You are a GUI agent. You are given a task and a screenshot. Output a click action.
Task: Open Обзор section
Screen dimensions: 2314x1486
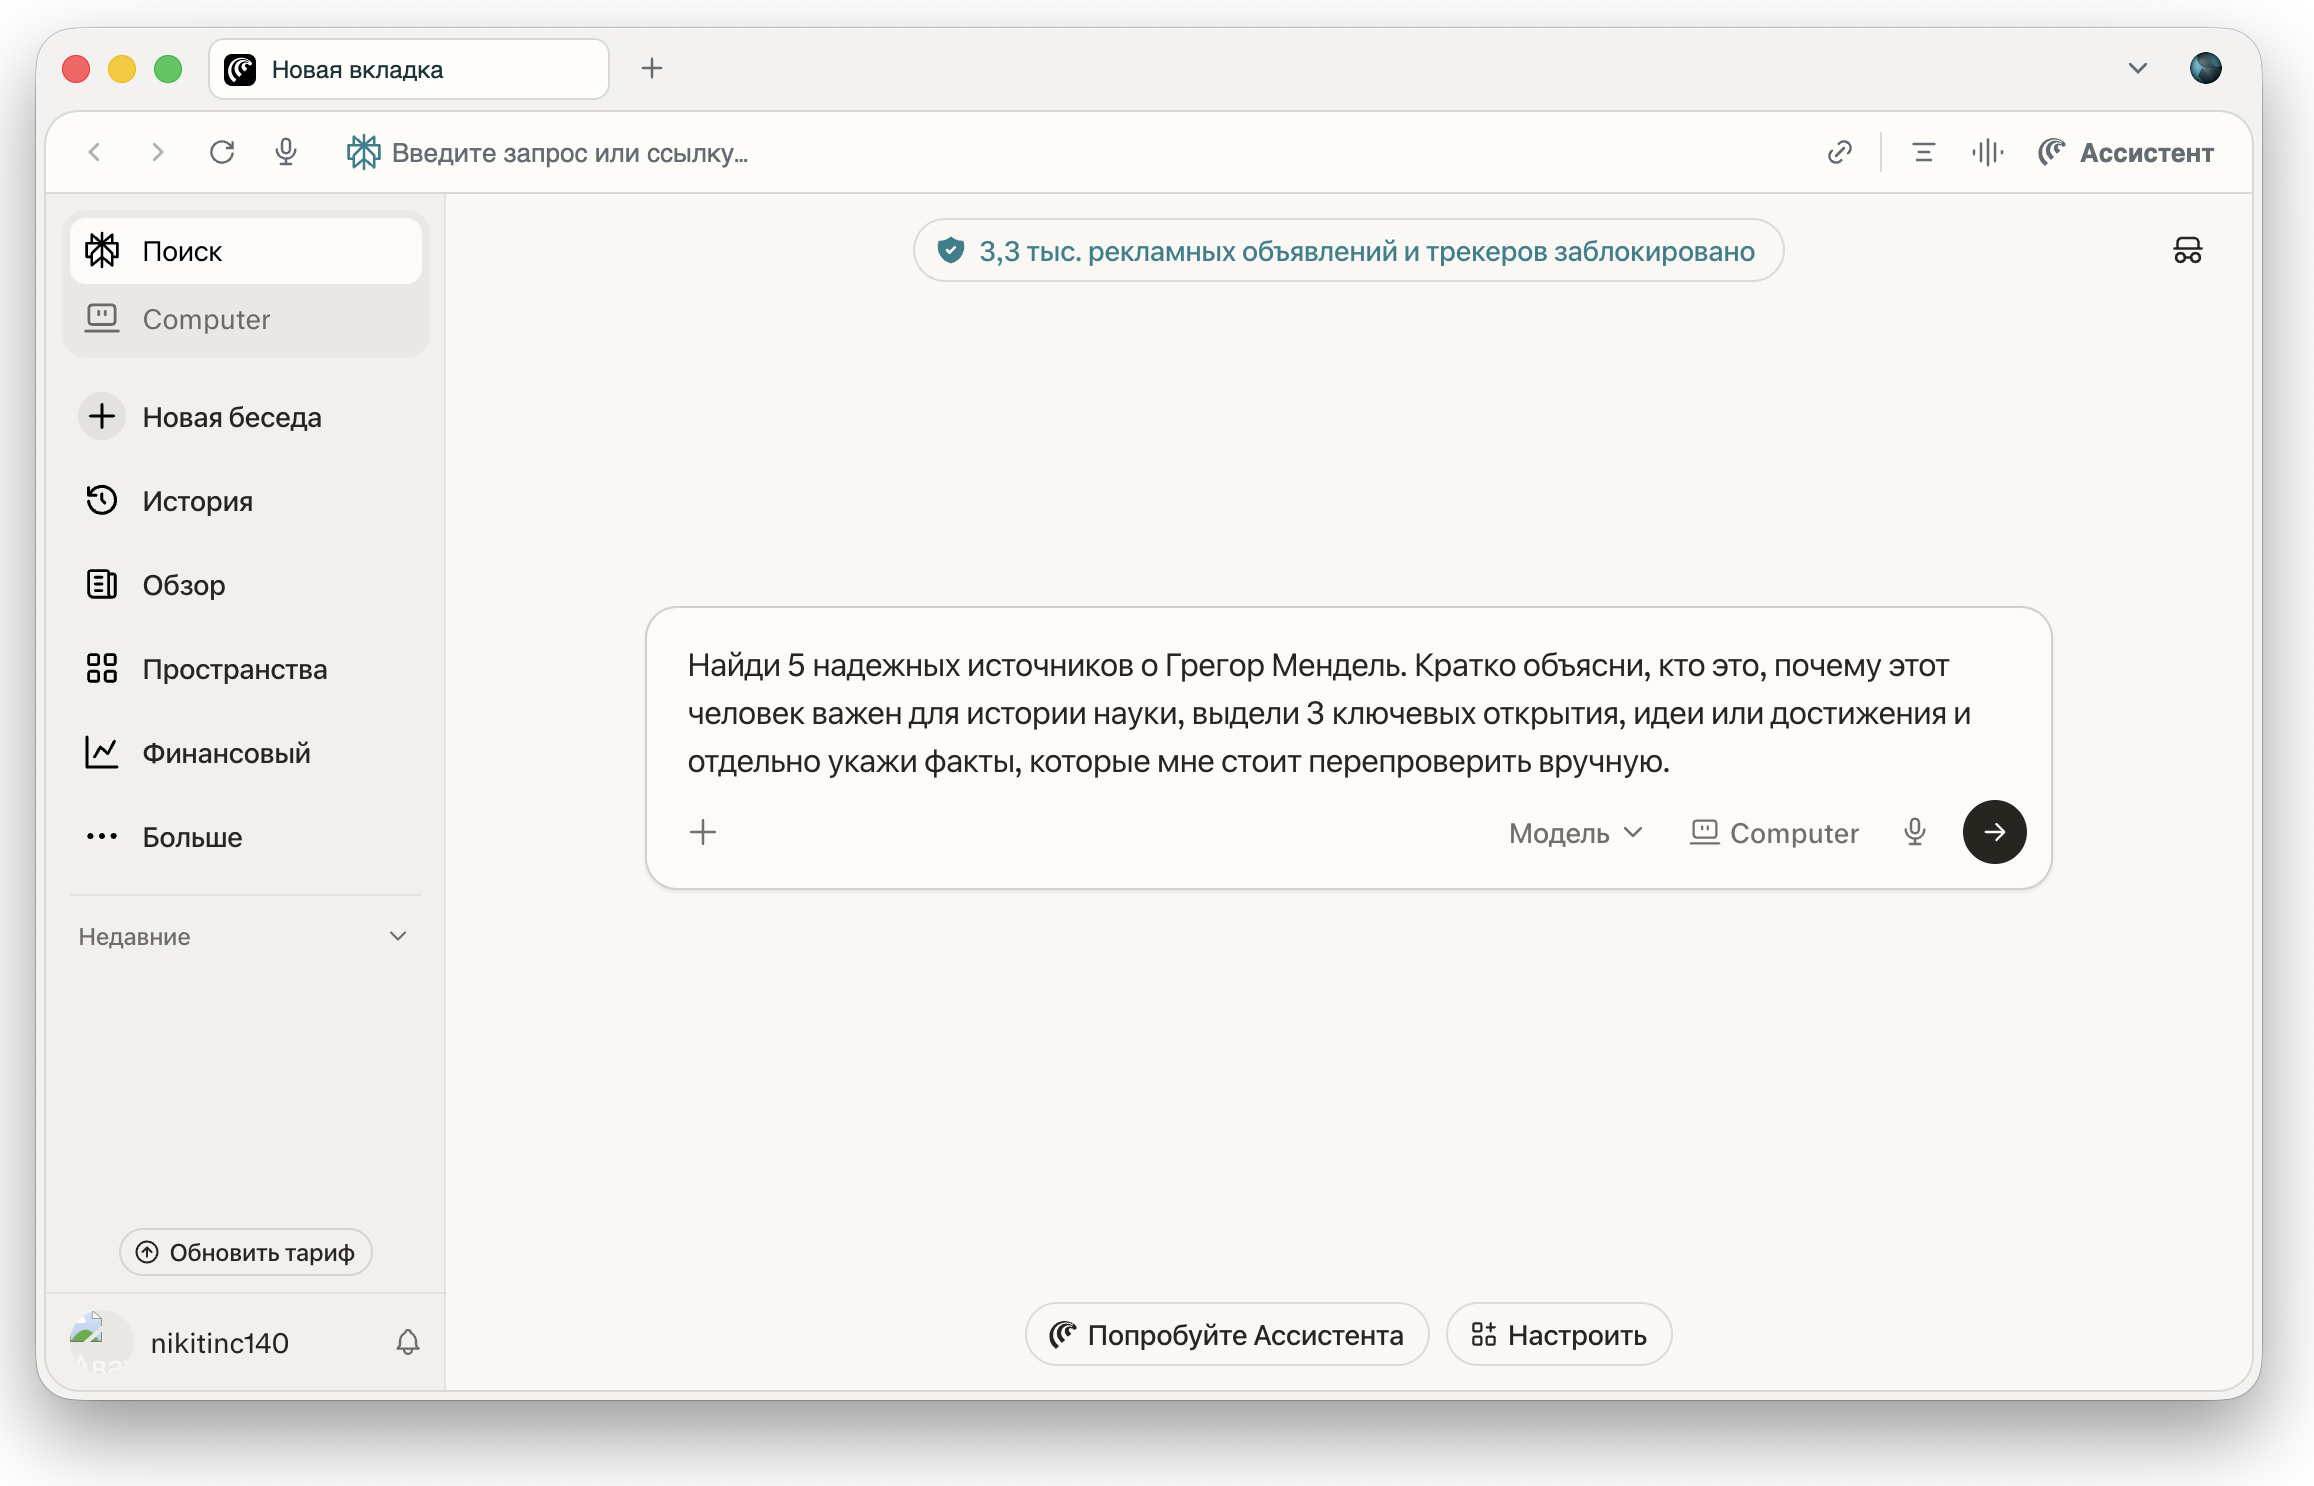pyautogui.click(x=246, y=585)
